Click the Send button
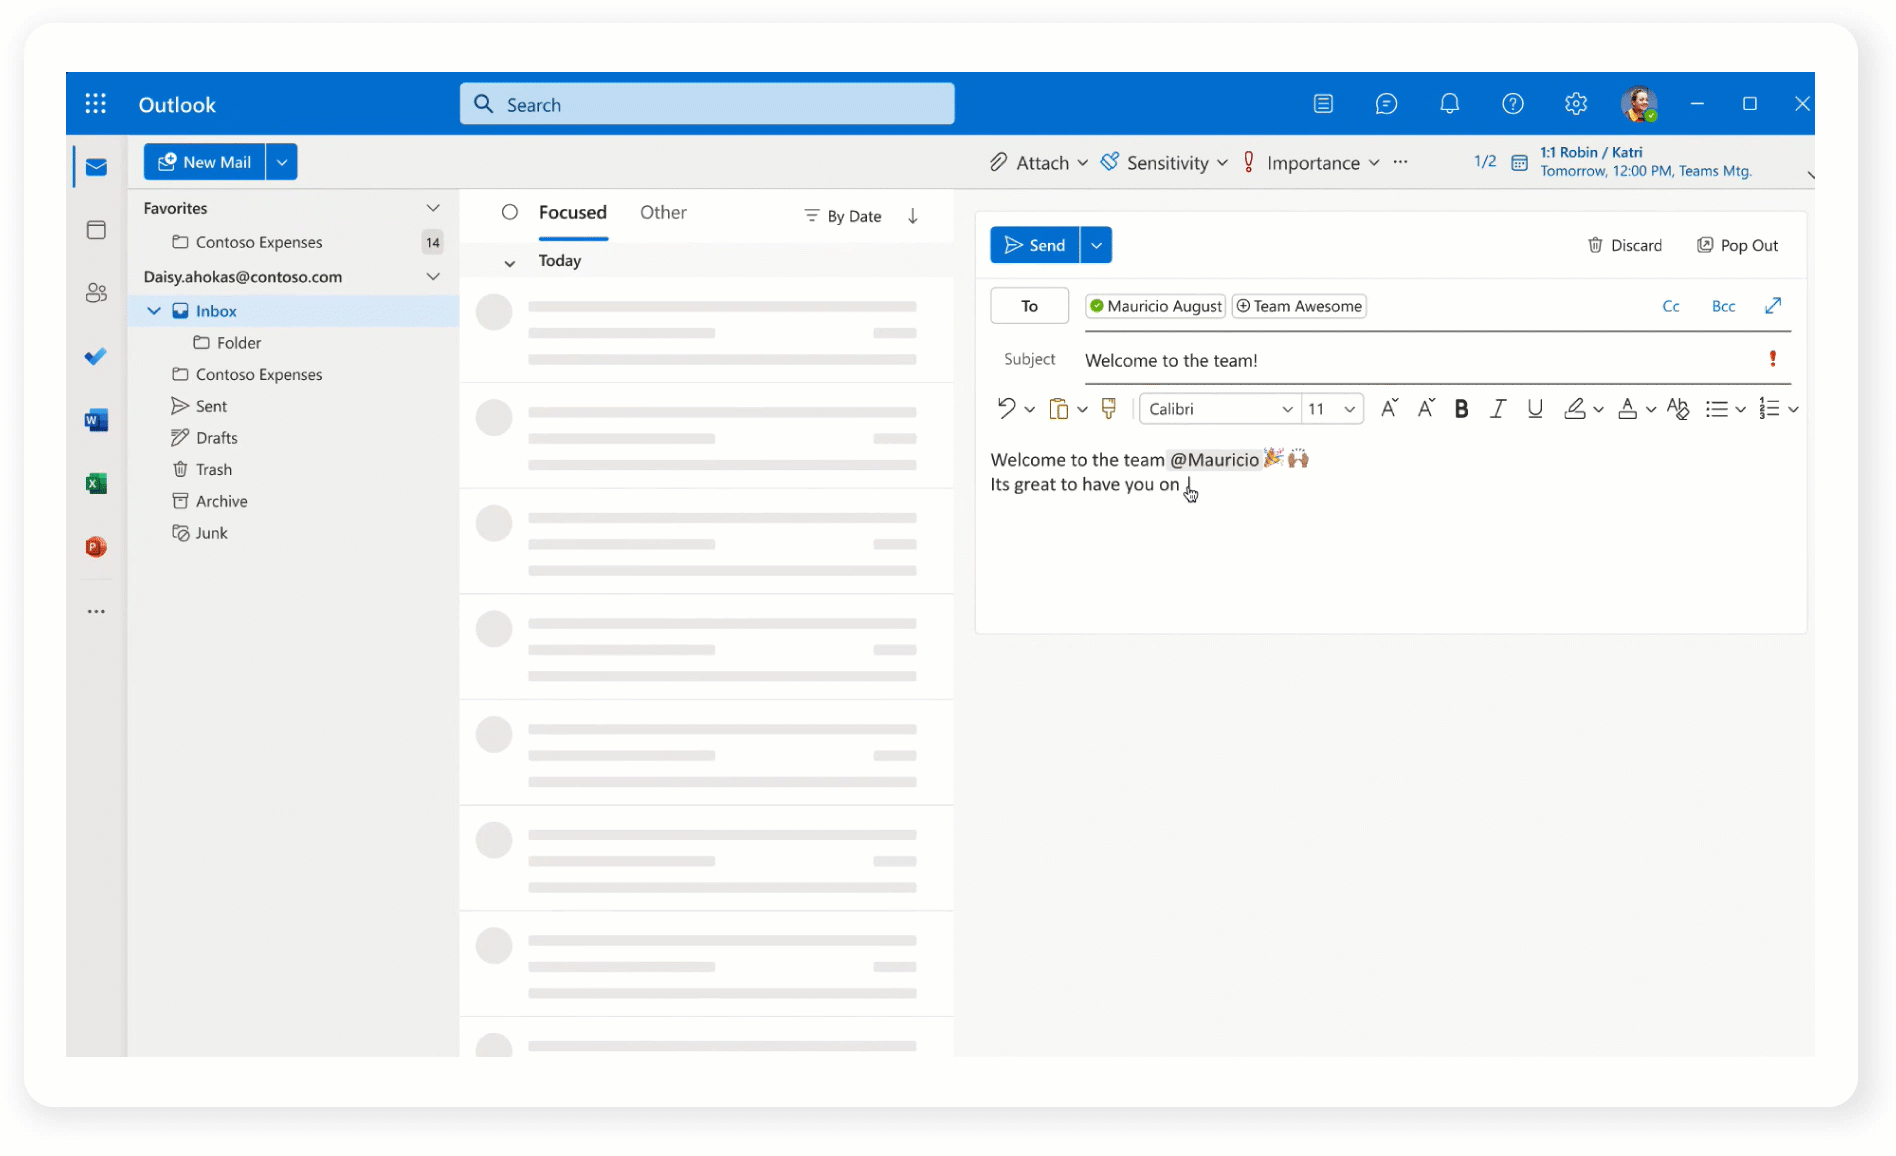Screen dimensions: 1896x1156 (1035, 246)
